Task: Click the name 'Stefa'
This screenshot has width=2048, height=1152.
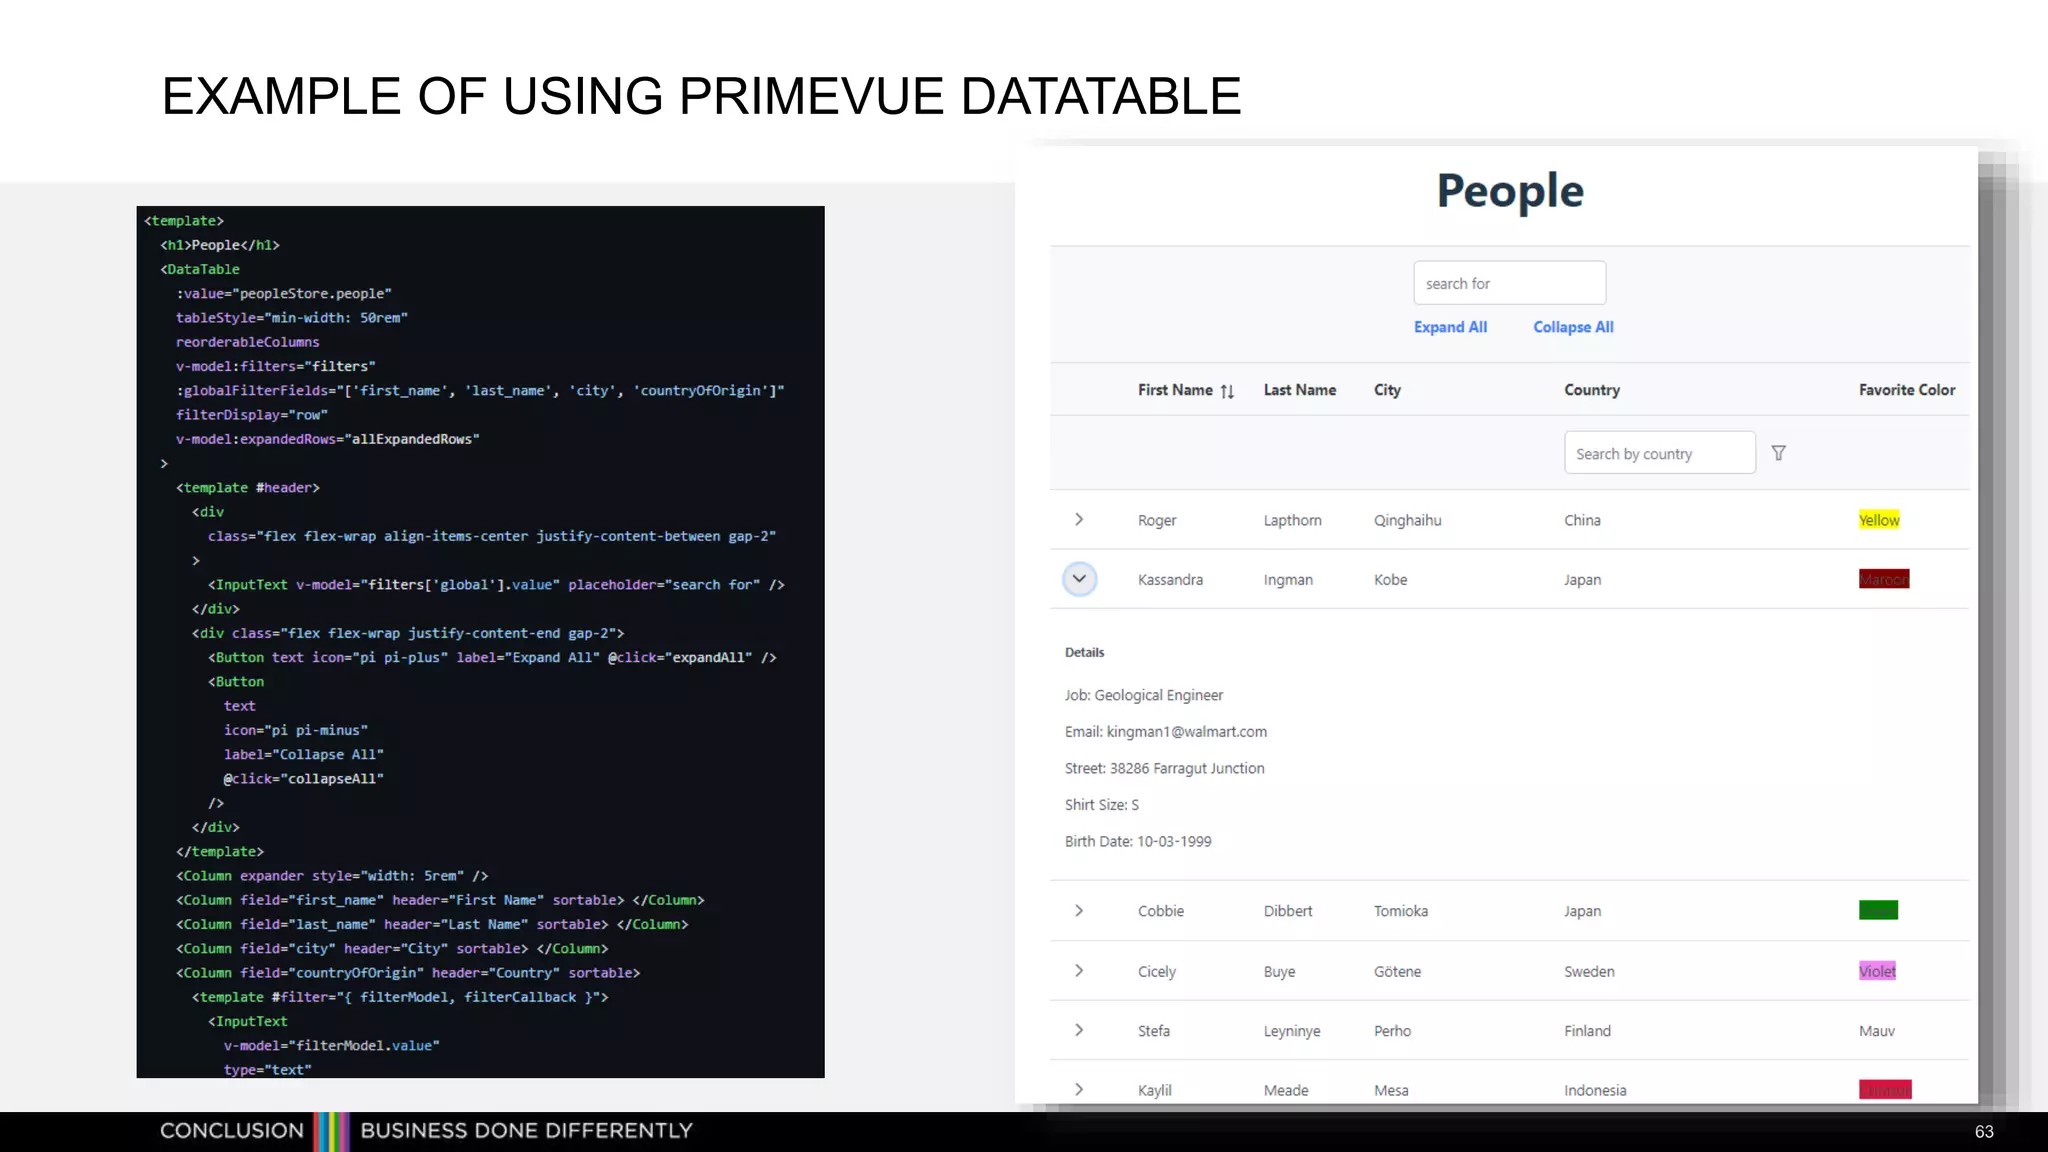Action: coord(1153,1031)
